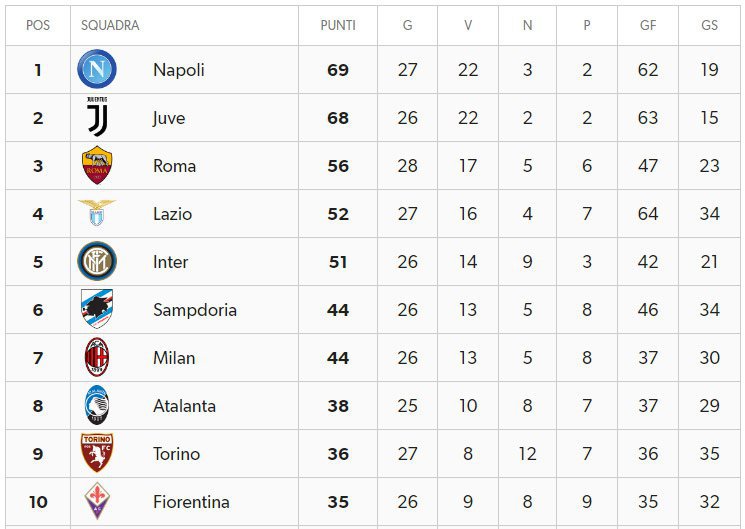Click the Atalanta crest

[97, 405]
